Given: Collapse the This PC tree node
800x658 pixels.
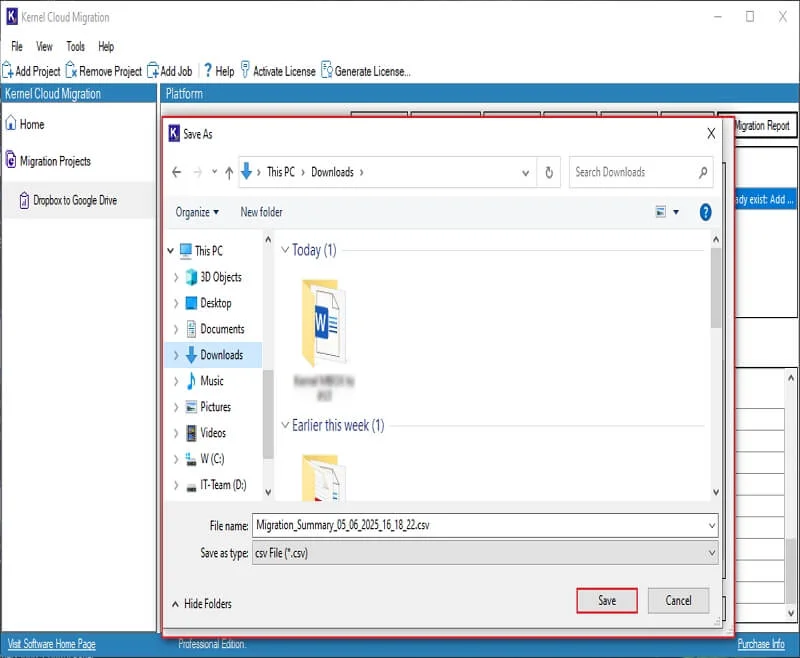Looking at the screenshot, I should [170, 250].
